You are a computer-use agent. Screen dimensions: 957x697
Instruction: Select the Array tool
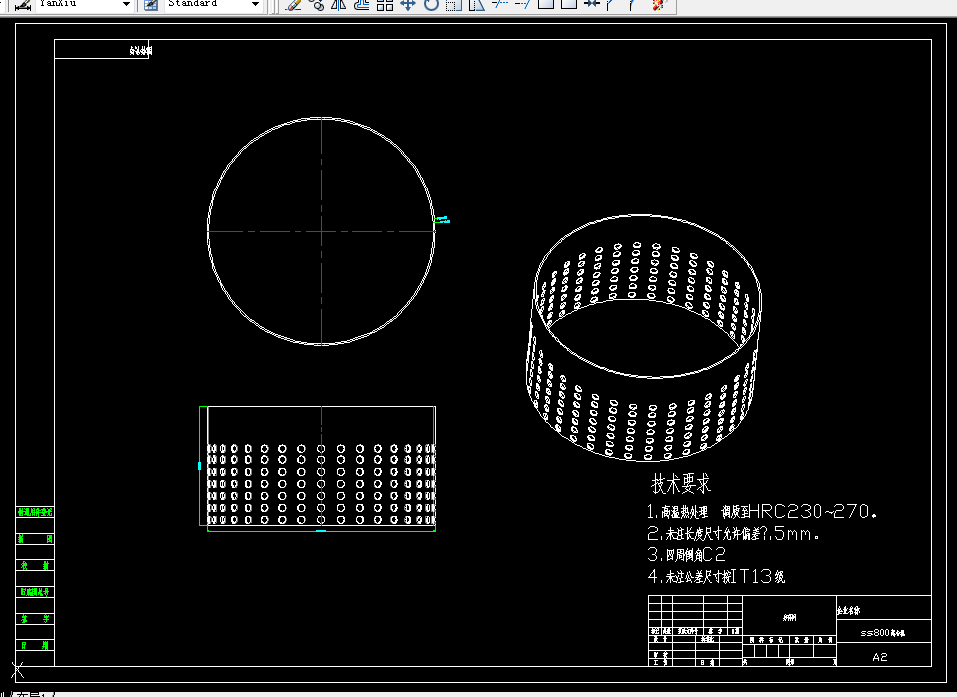coord(385,4)
